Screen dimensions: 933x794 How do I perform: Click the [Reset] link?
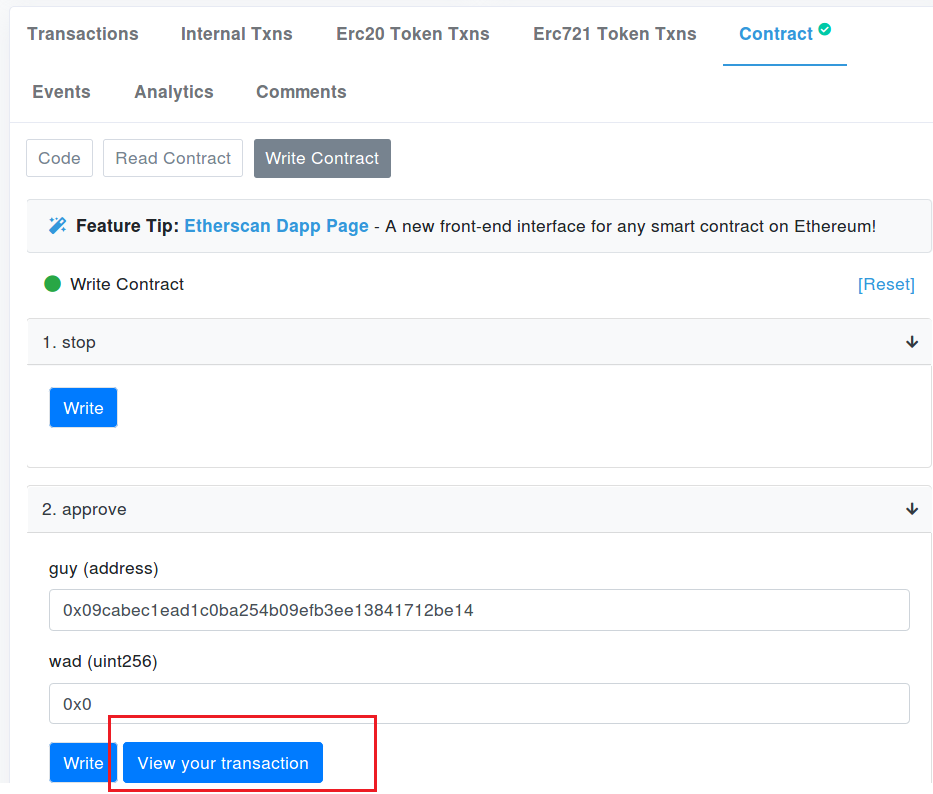[x=886, y=285]
